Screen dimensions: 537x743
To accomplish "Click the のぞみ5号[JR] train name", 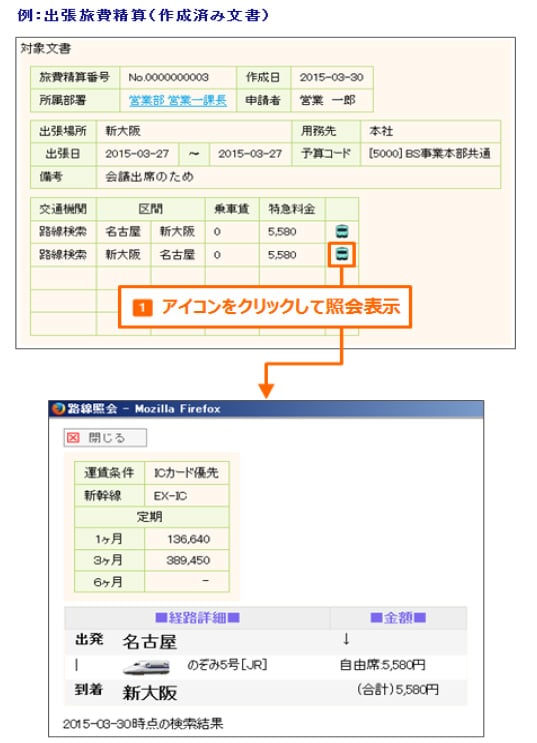I will click(227, 665).
